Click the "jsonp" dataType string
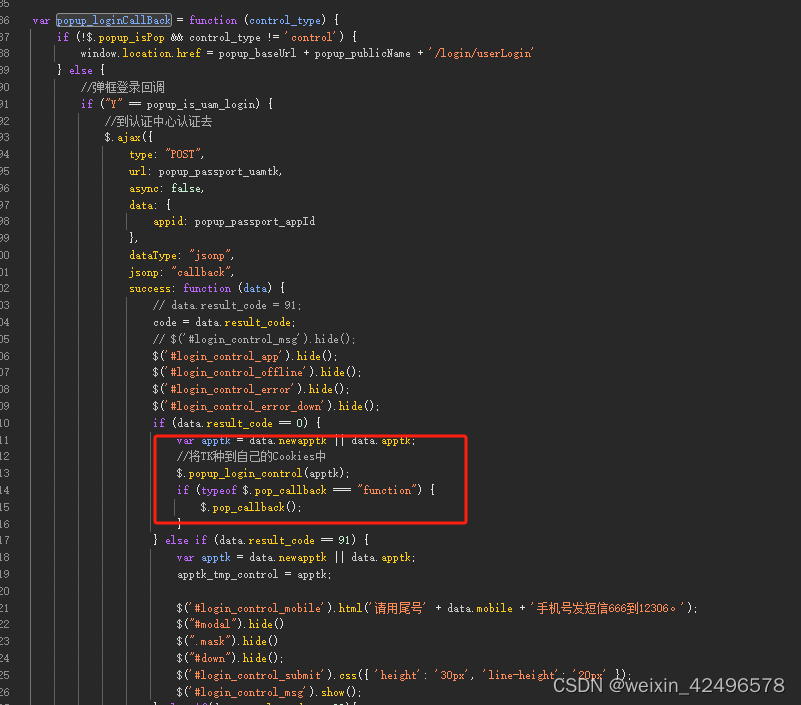 [210, 255]
